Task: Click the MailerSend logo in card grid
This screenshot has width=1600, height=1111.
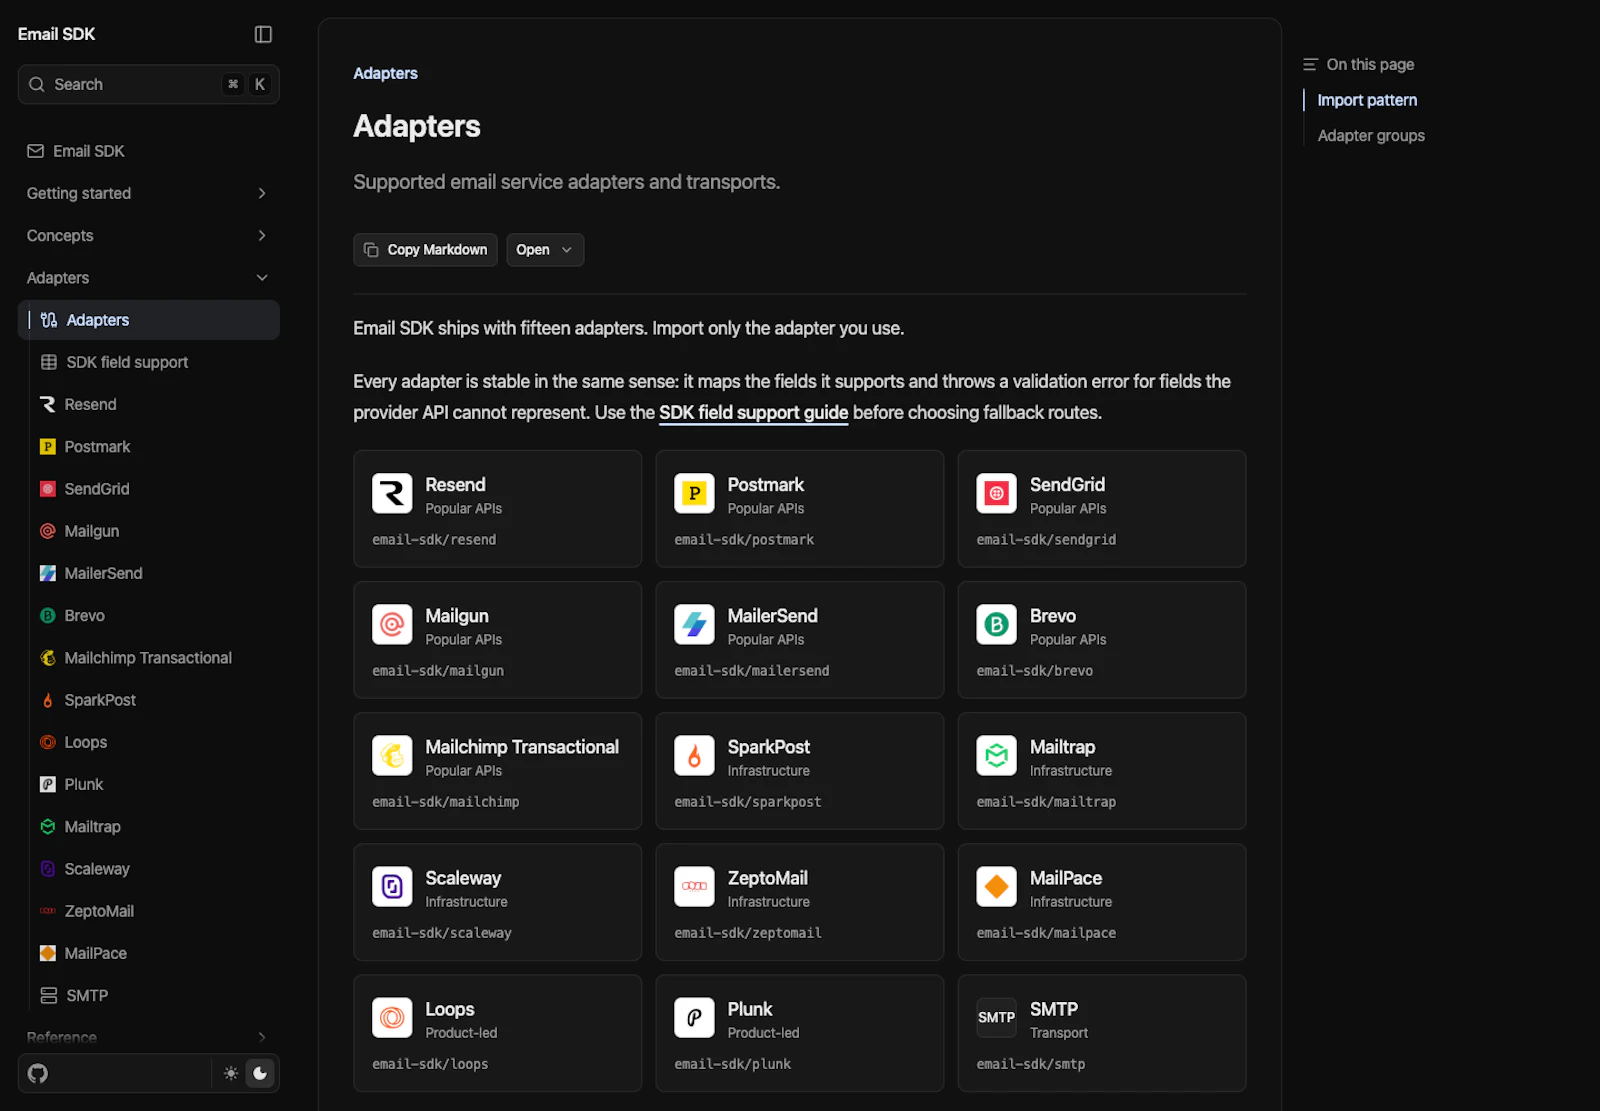Action: (x=694, y=624)
